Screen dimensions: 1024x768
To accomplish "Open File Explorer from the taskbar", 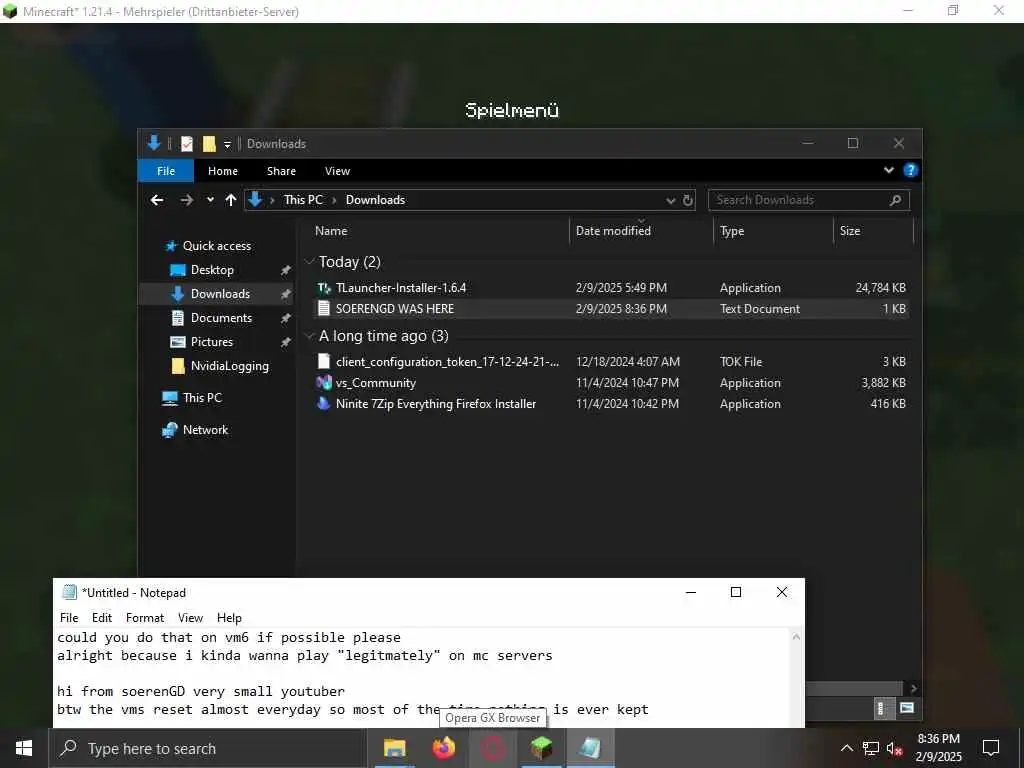I will (x=394, y=748).
